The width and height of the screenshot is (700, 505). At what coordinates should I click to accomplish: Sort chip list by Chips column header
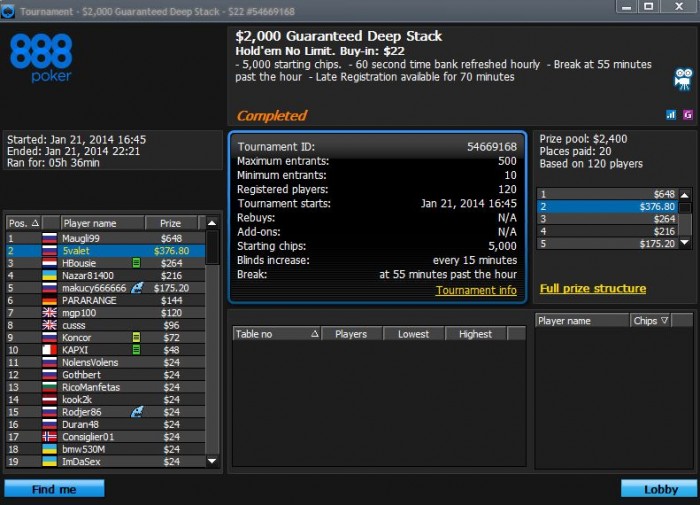[x=650, y=321]
